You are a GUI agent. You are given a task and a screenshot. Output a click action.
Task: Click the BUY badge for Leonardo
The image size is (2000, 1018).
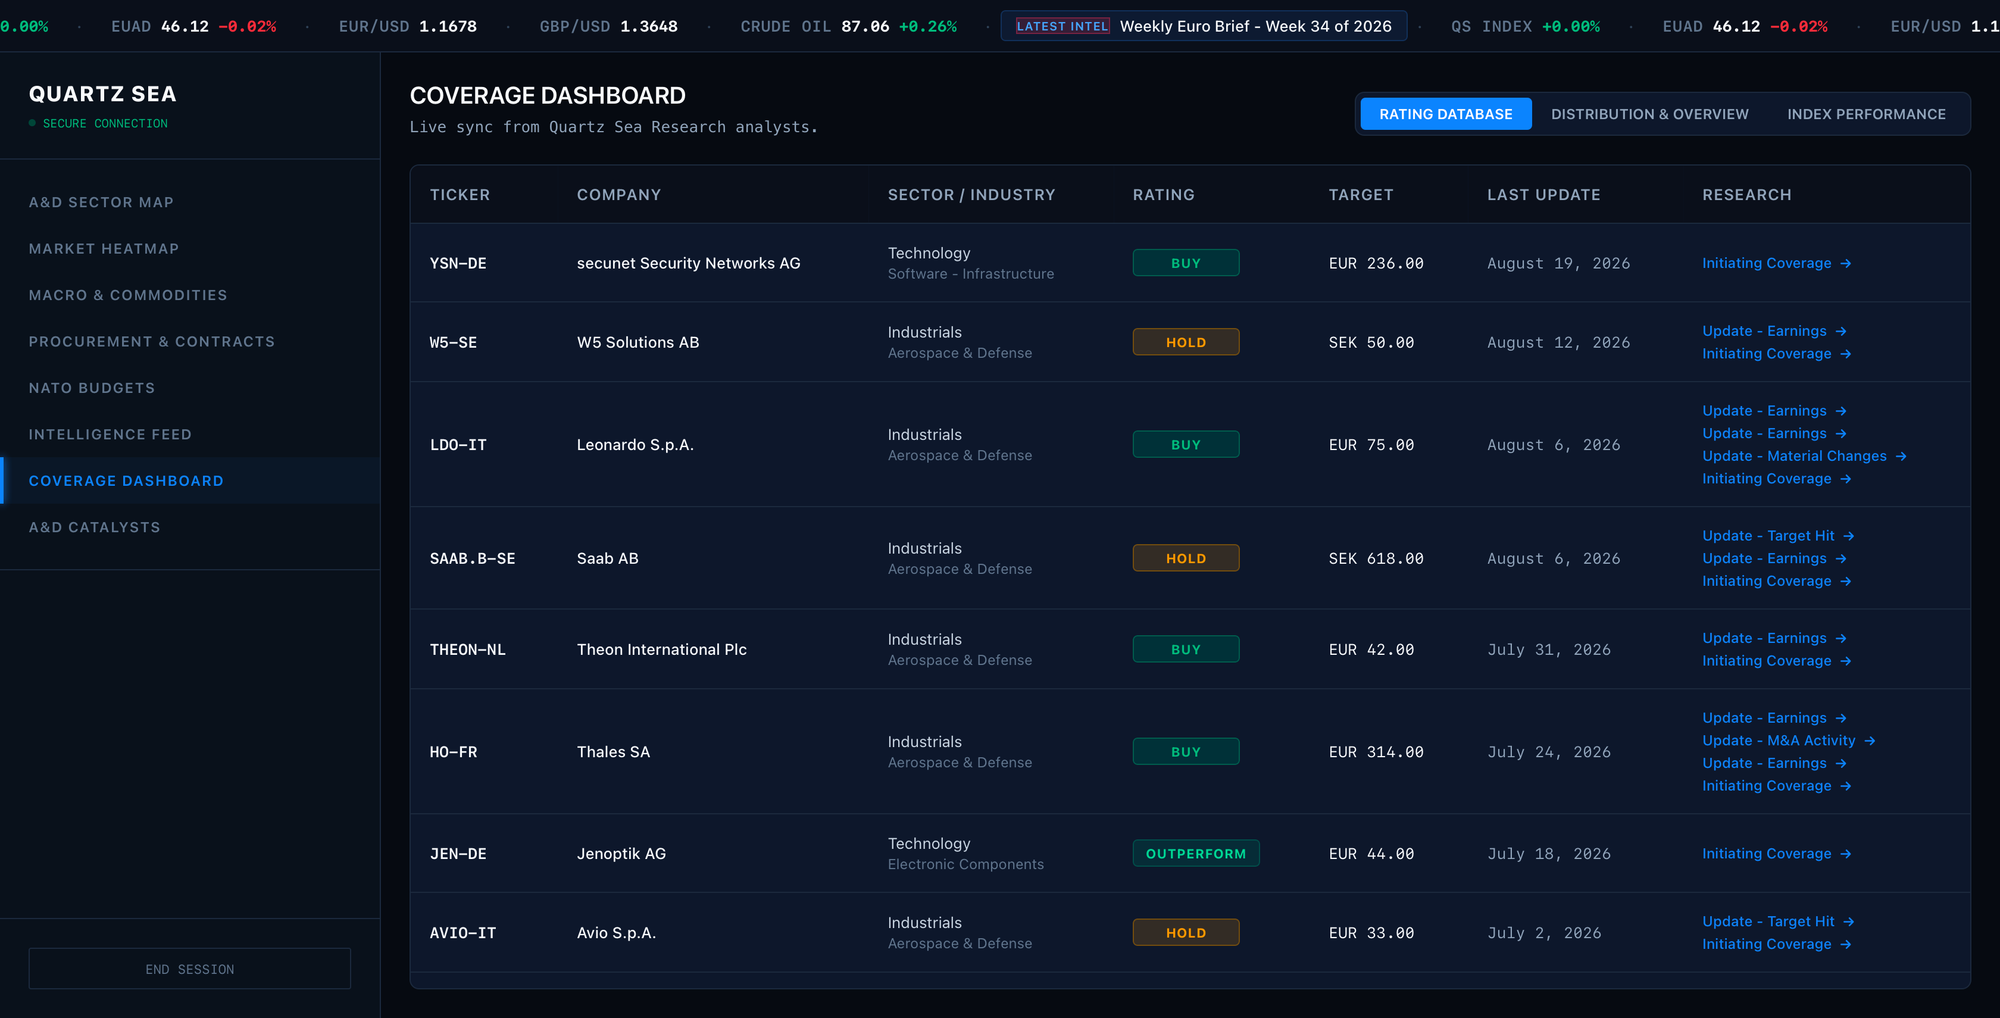coord(1185,445)
